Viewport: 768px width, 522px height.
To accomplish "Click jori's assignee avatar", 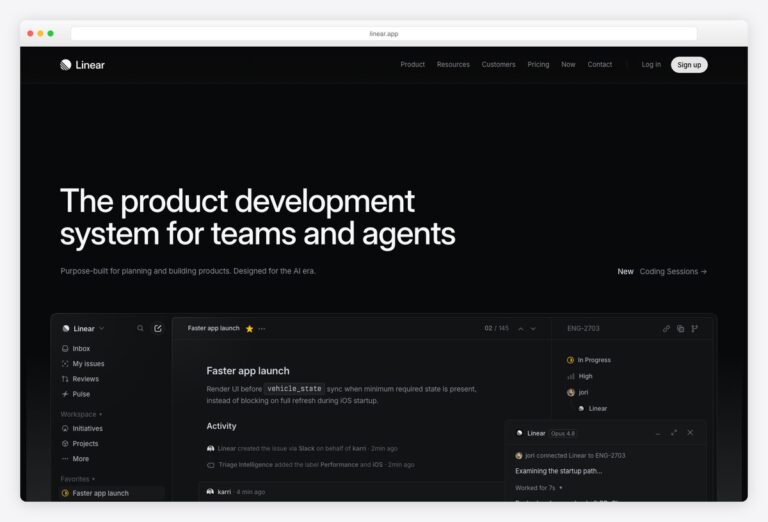I will (x=571, y=392).
